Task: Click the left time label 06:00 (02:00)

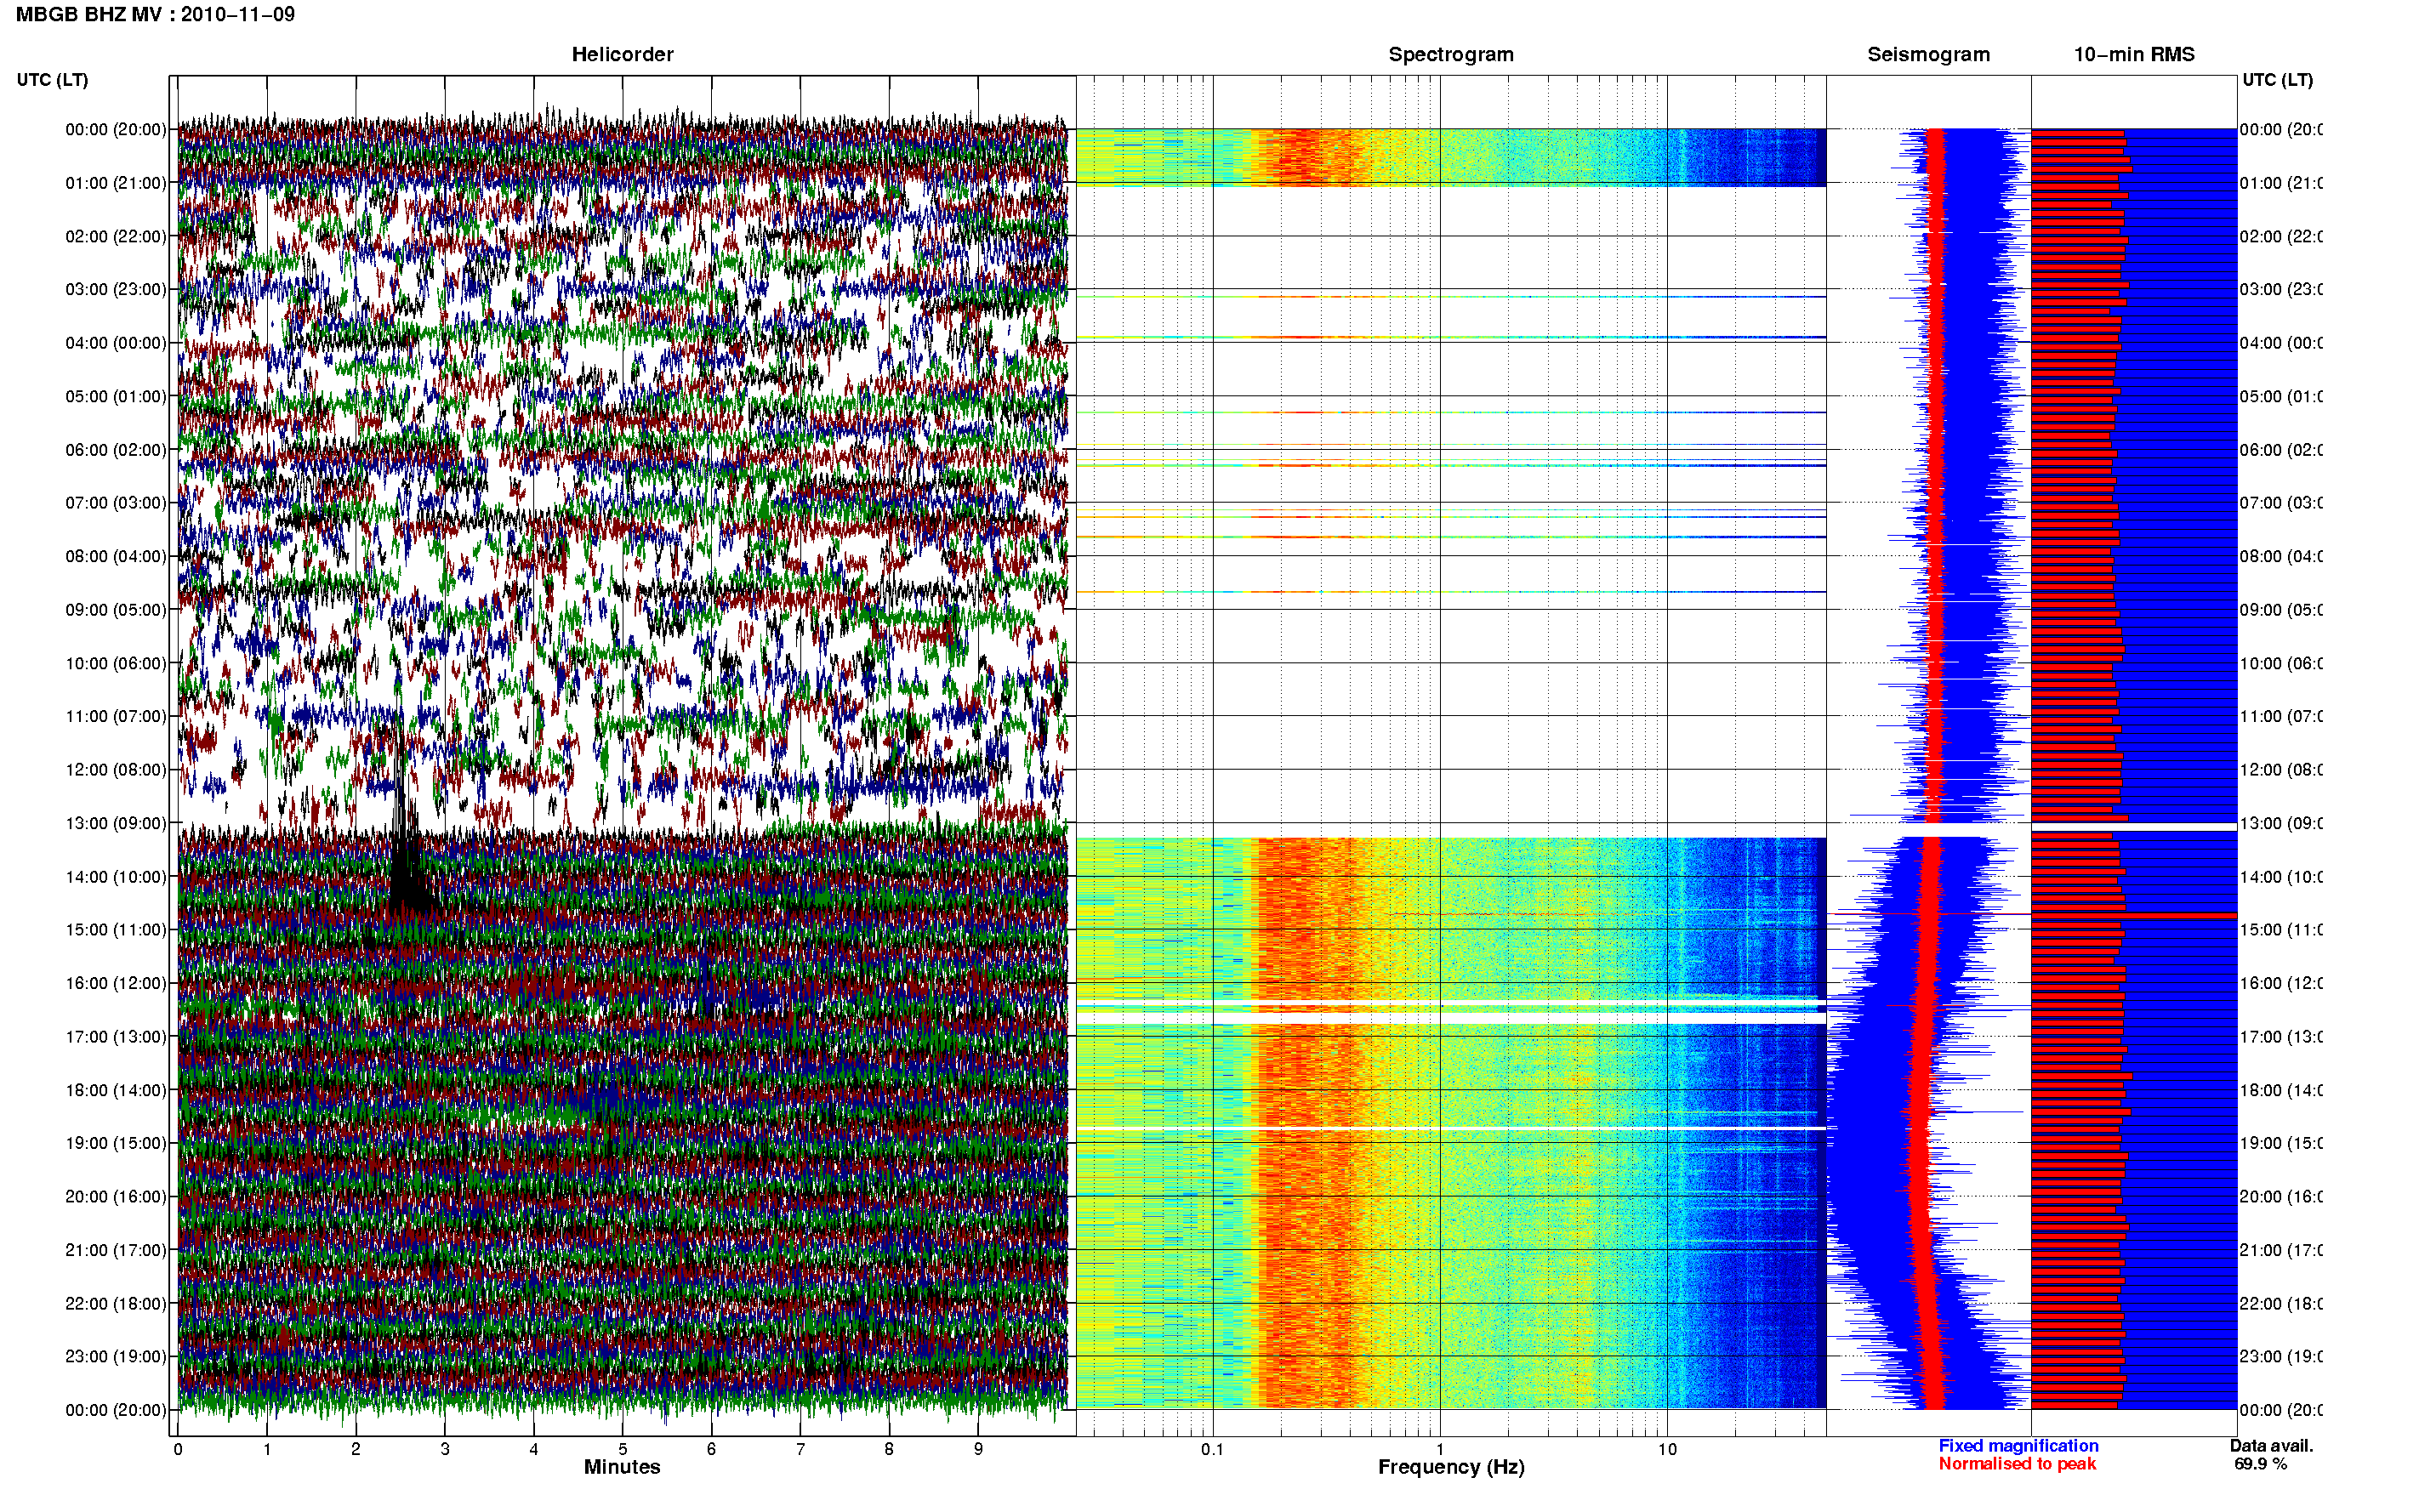Action: pos(116,450)
